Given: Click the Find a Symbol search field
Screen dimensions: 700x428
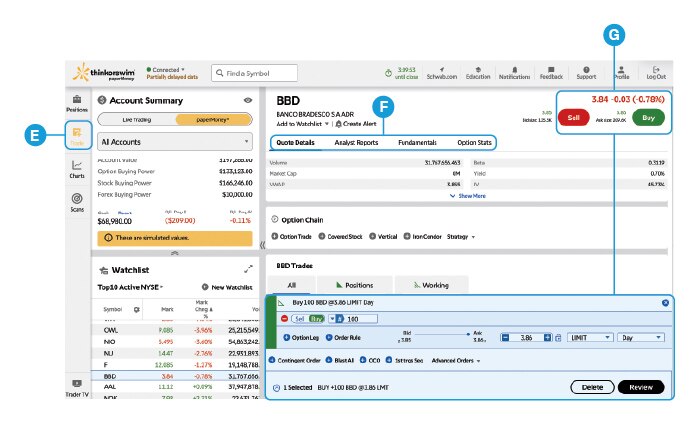Looking at the screenshot, I should [x=254, y=73].
